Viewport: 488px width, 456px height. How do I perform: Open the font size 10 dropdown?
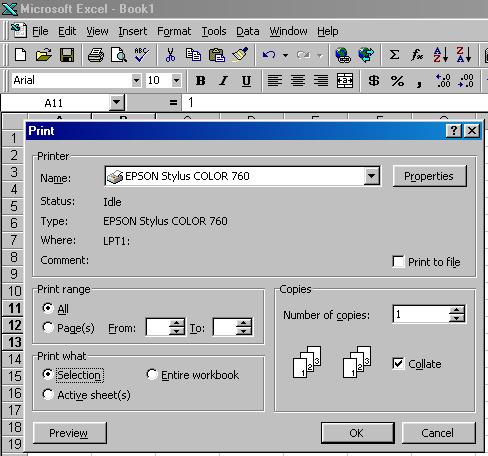click(x=176, y=80)
